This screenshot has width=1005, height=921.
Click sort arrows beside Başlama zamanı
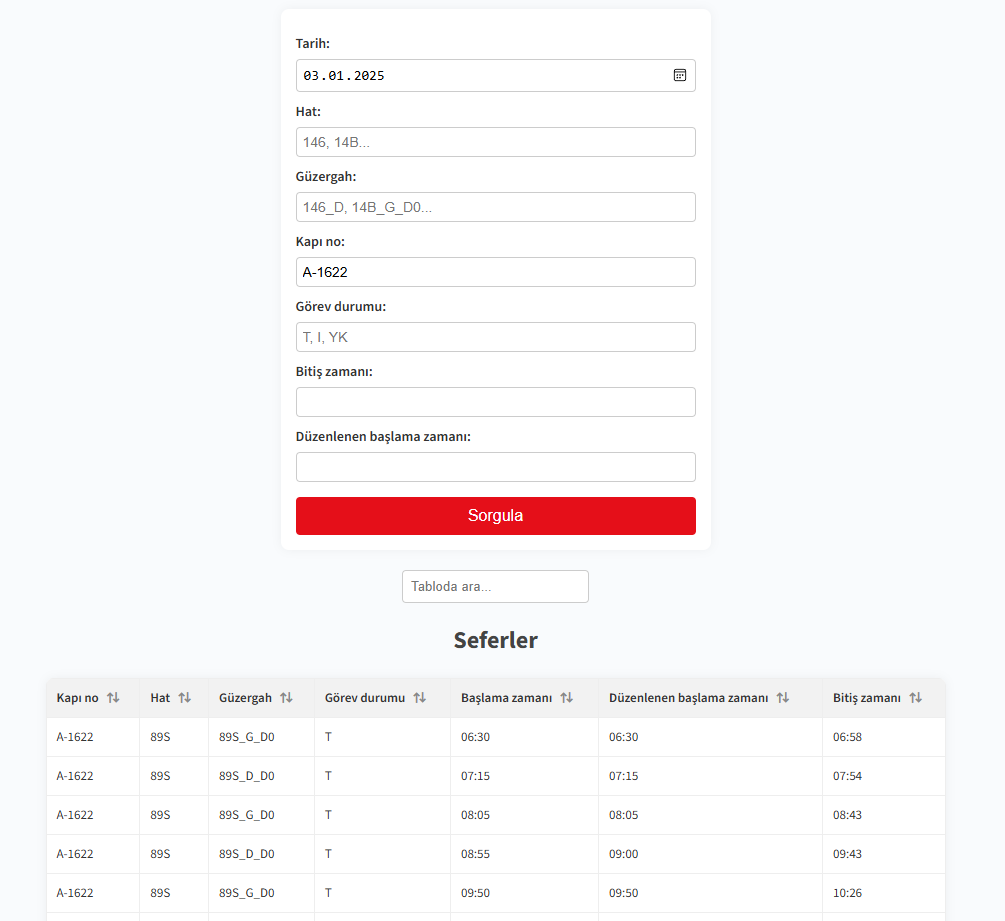pos(566,698)
